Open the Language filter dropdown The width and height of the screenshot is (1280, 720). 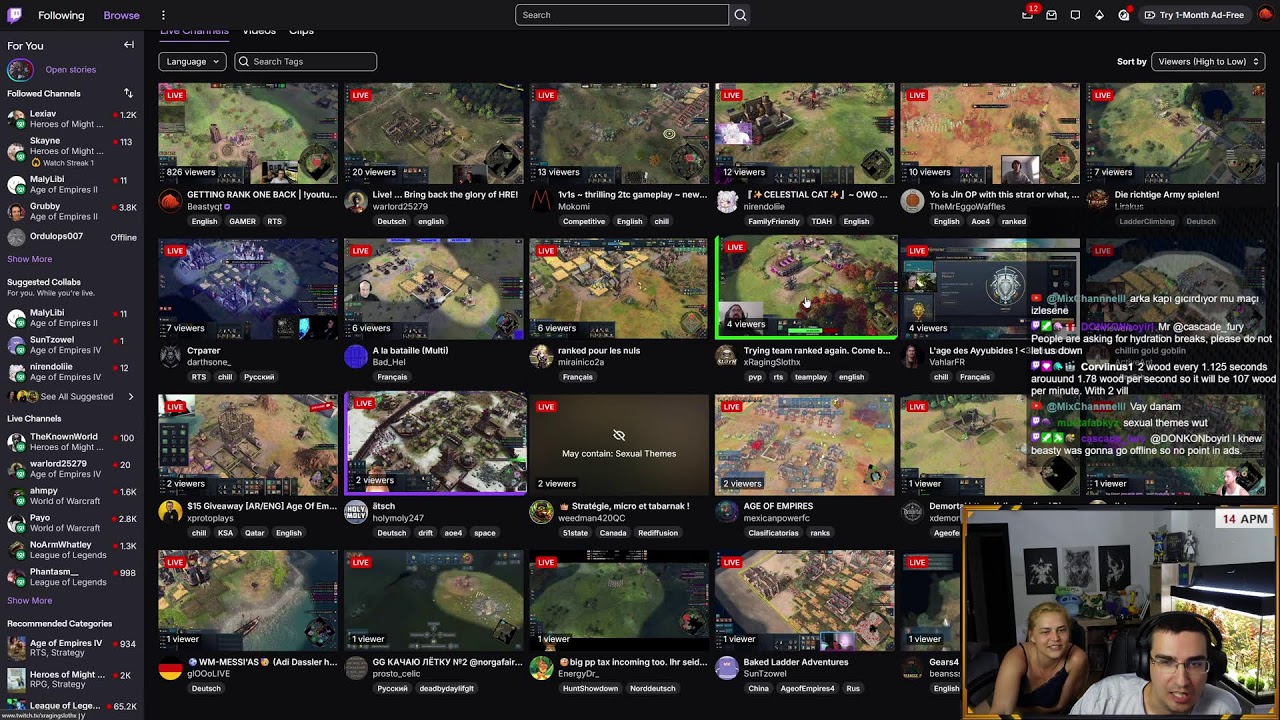point(192,61)
